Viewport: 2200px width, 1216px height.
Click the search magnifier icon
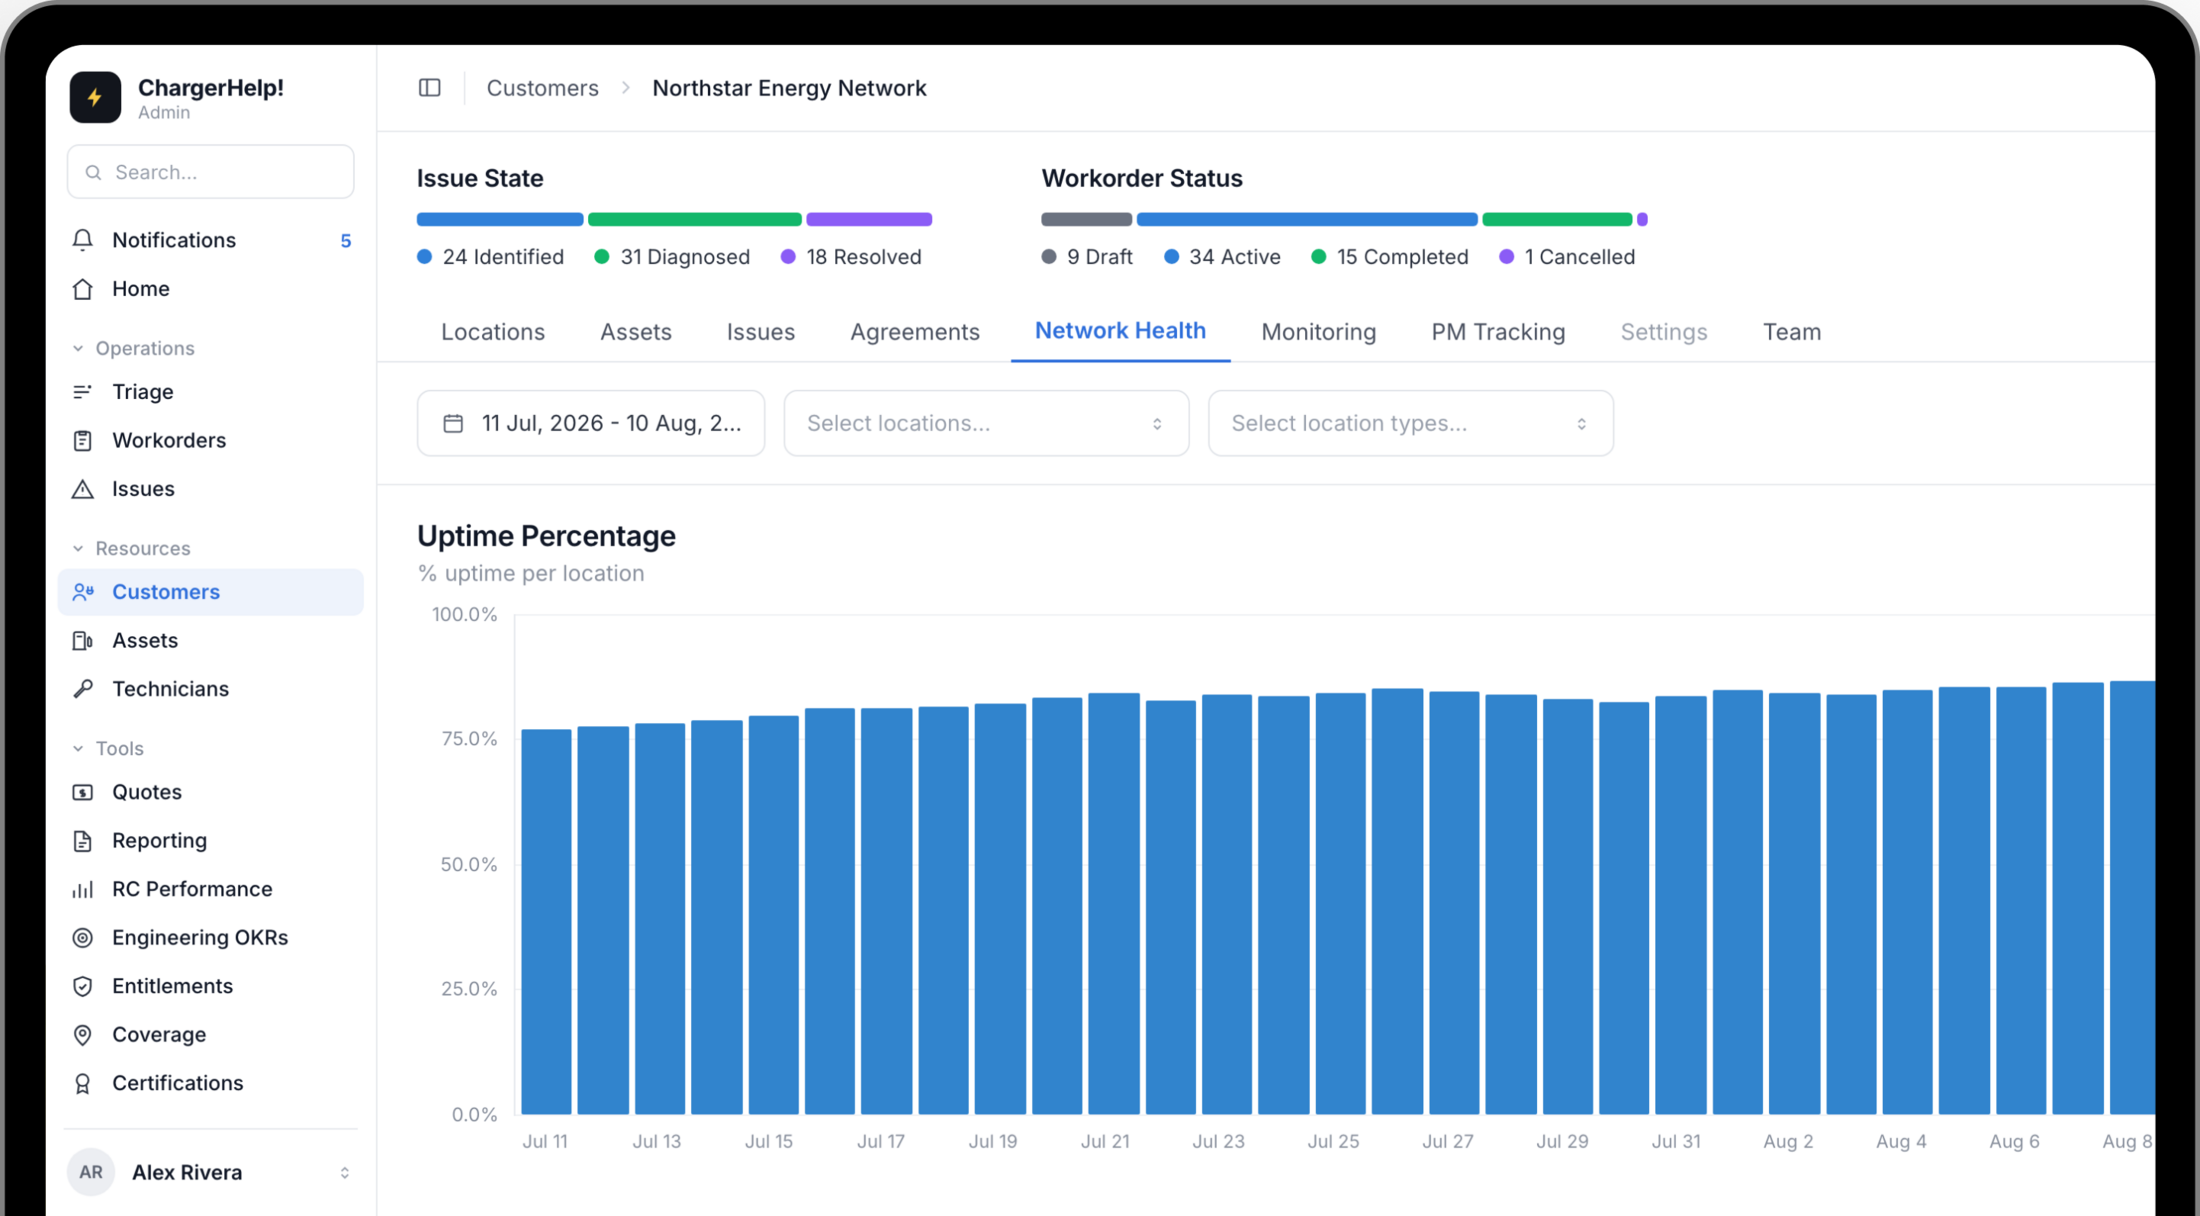[93, 172]
